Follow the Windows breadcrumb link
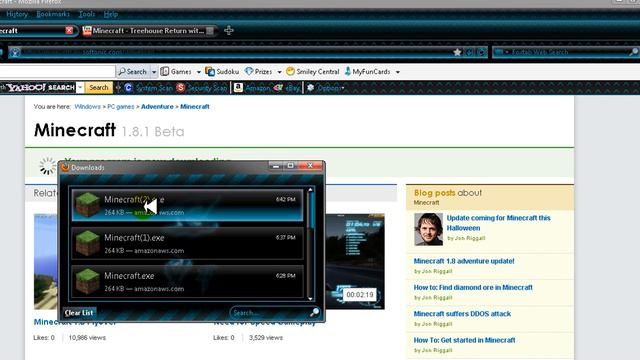 [x=87, y=107]
